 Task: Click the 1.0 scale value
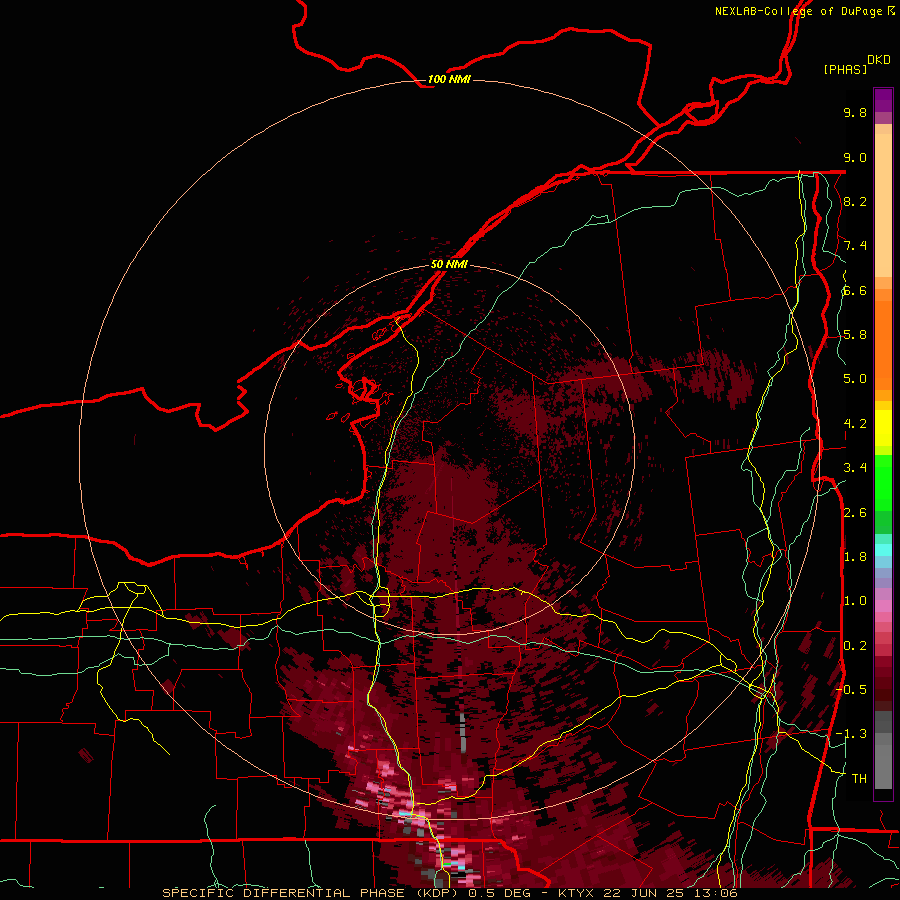click(x=855, y=601)
